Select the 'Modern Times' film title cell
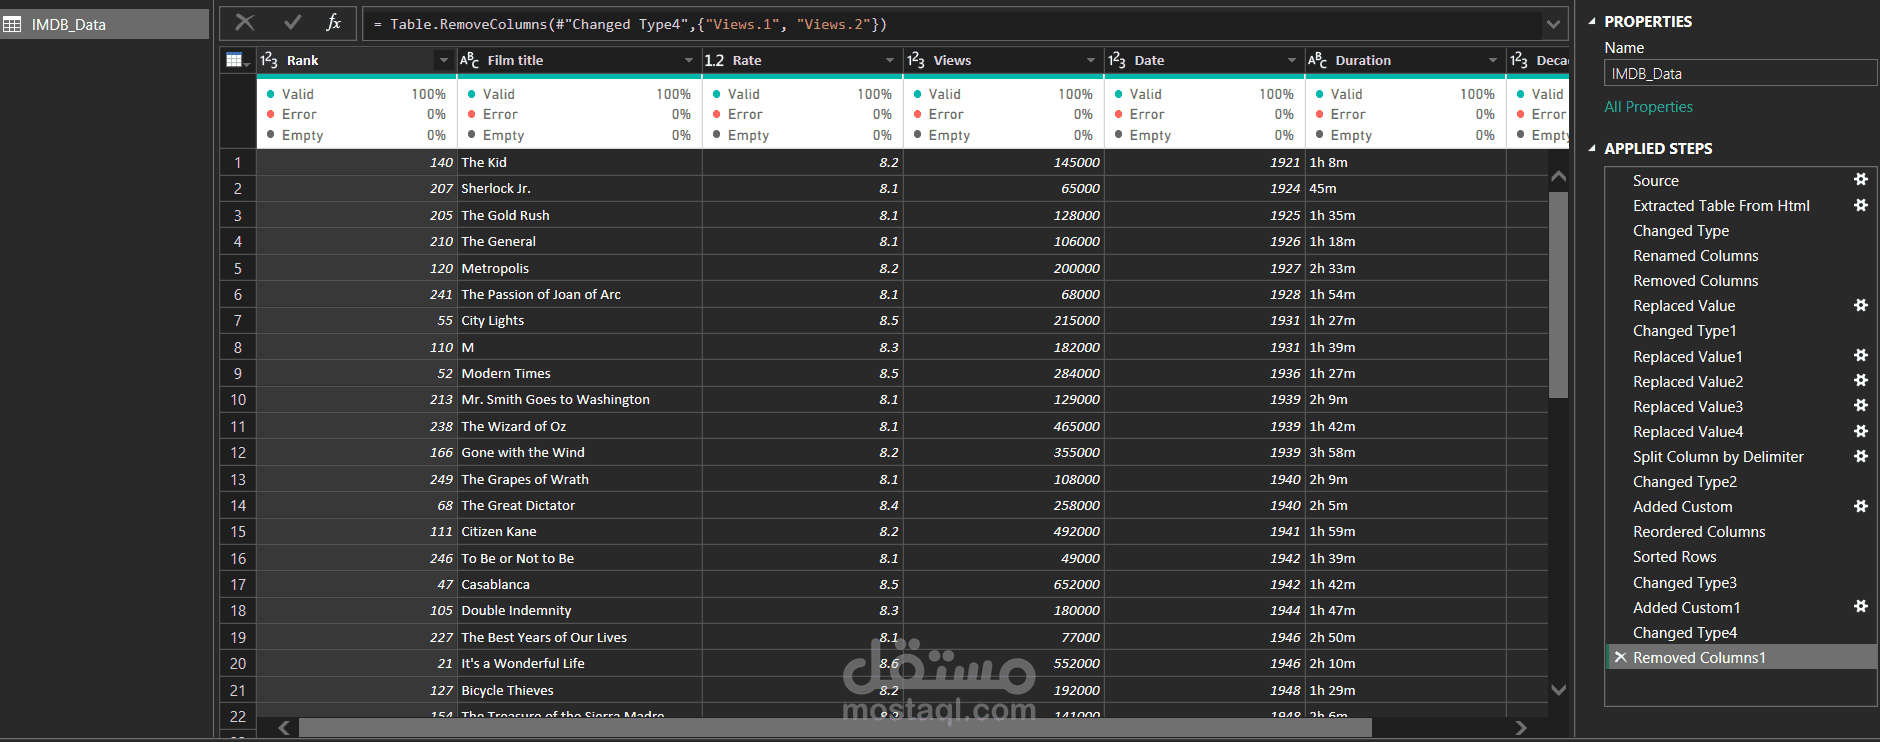This screenshot has height=742, width=1880. pos(580,373)
